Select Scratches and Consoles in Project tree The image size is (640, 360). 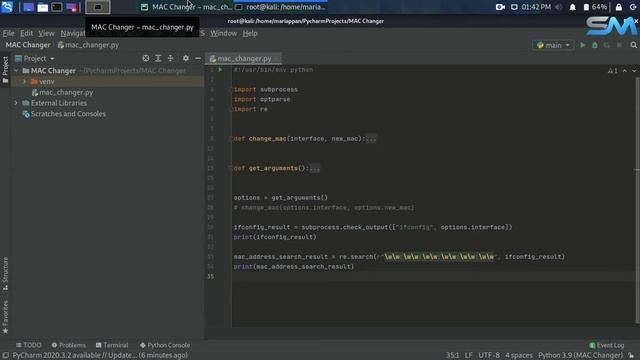(x=64, y=114)
